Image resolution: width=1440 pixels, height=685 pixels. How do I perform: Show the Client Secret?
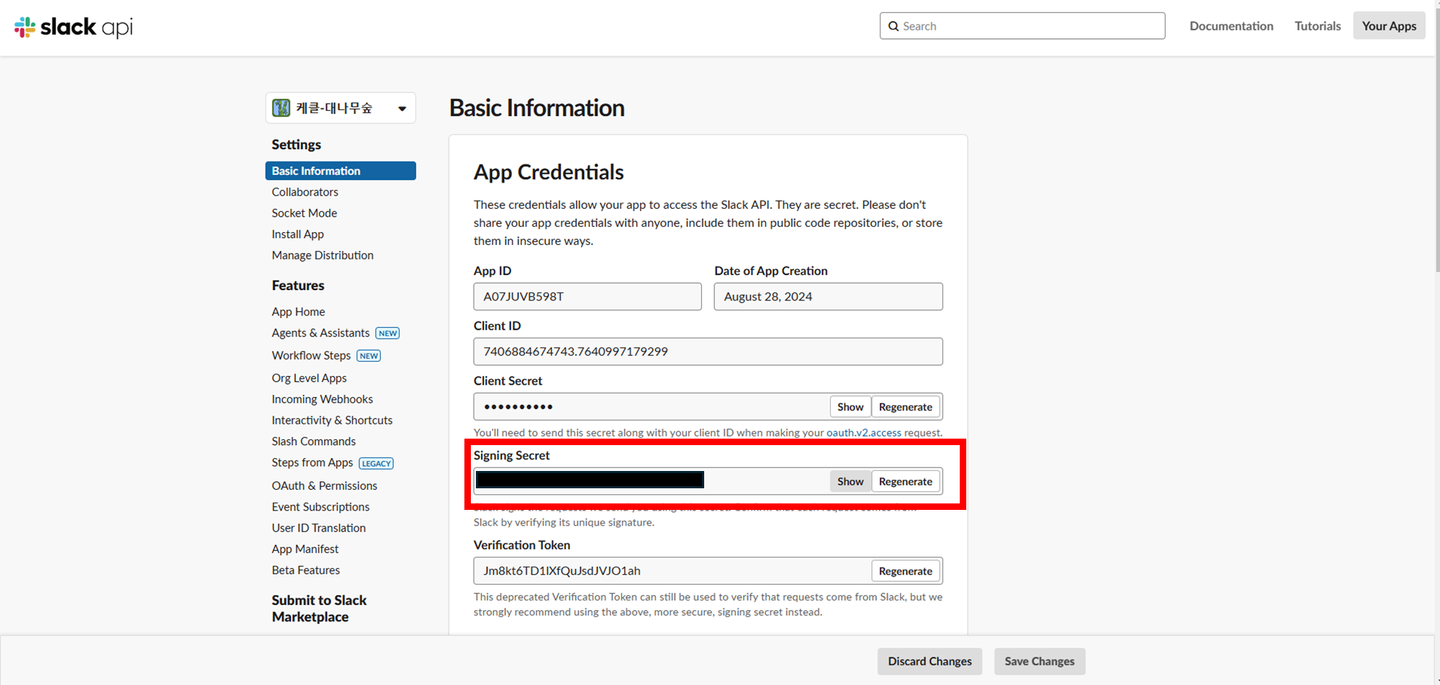tap(850, 407)
